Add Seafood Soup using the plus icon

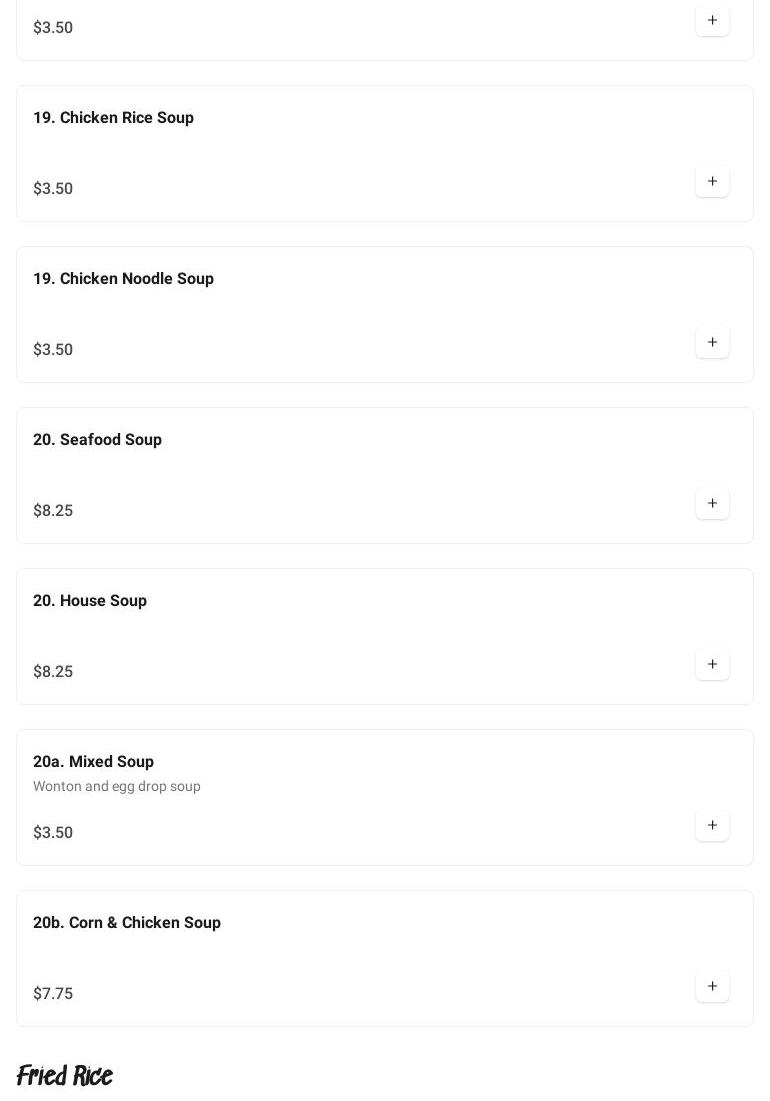point(712,504)
